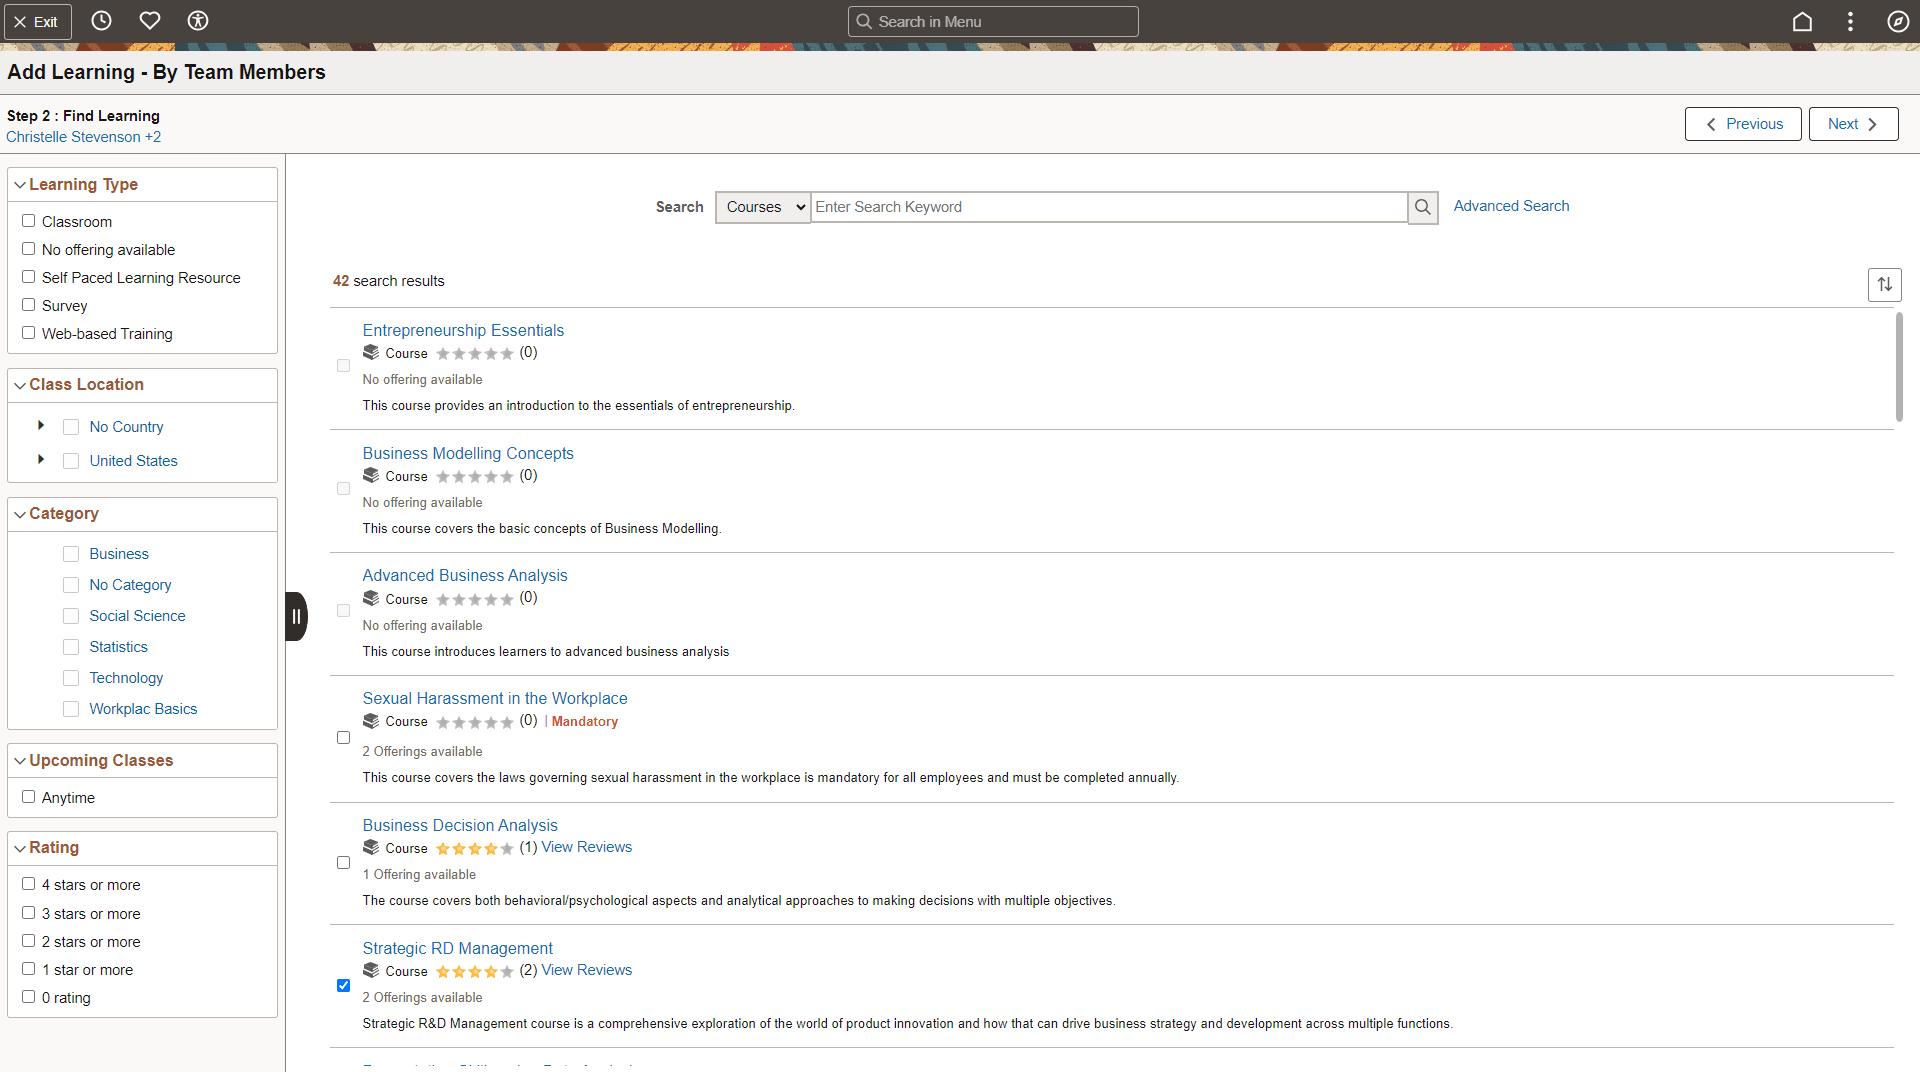Collapse the Upcoming Classes section header
Viewport: 1920px width, 1072px height.
click(20, 760)
